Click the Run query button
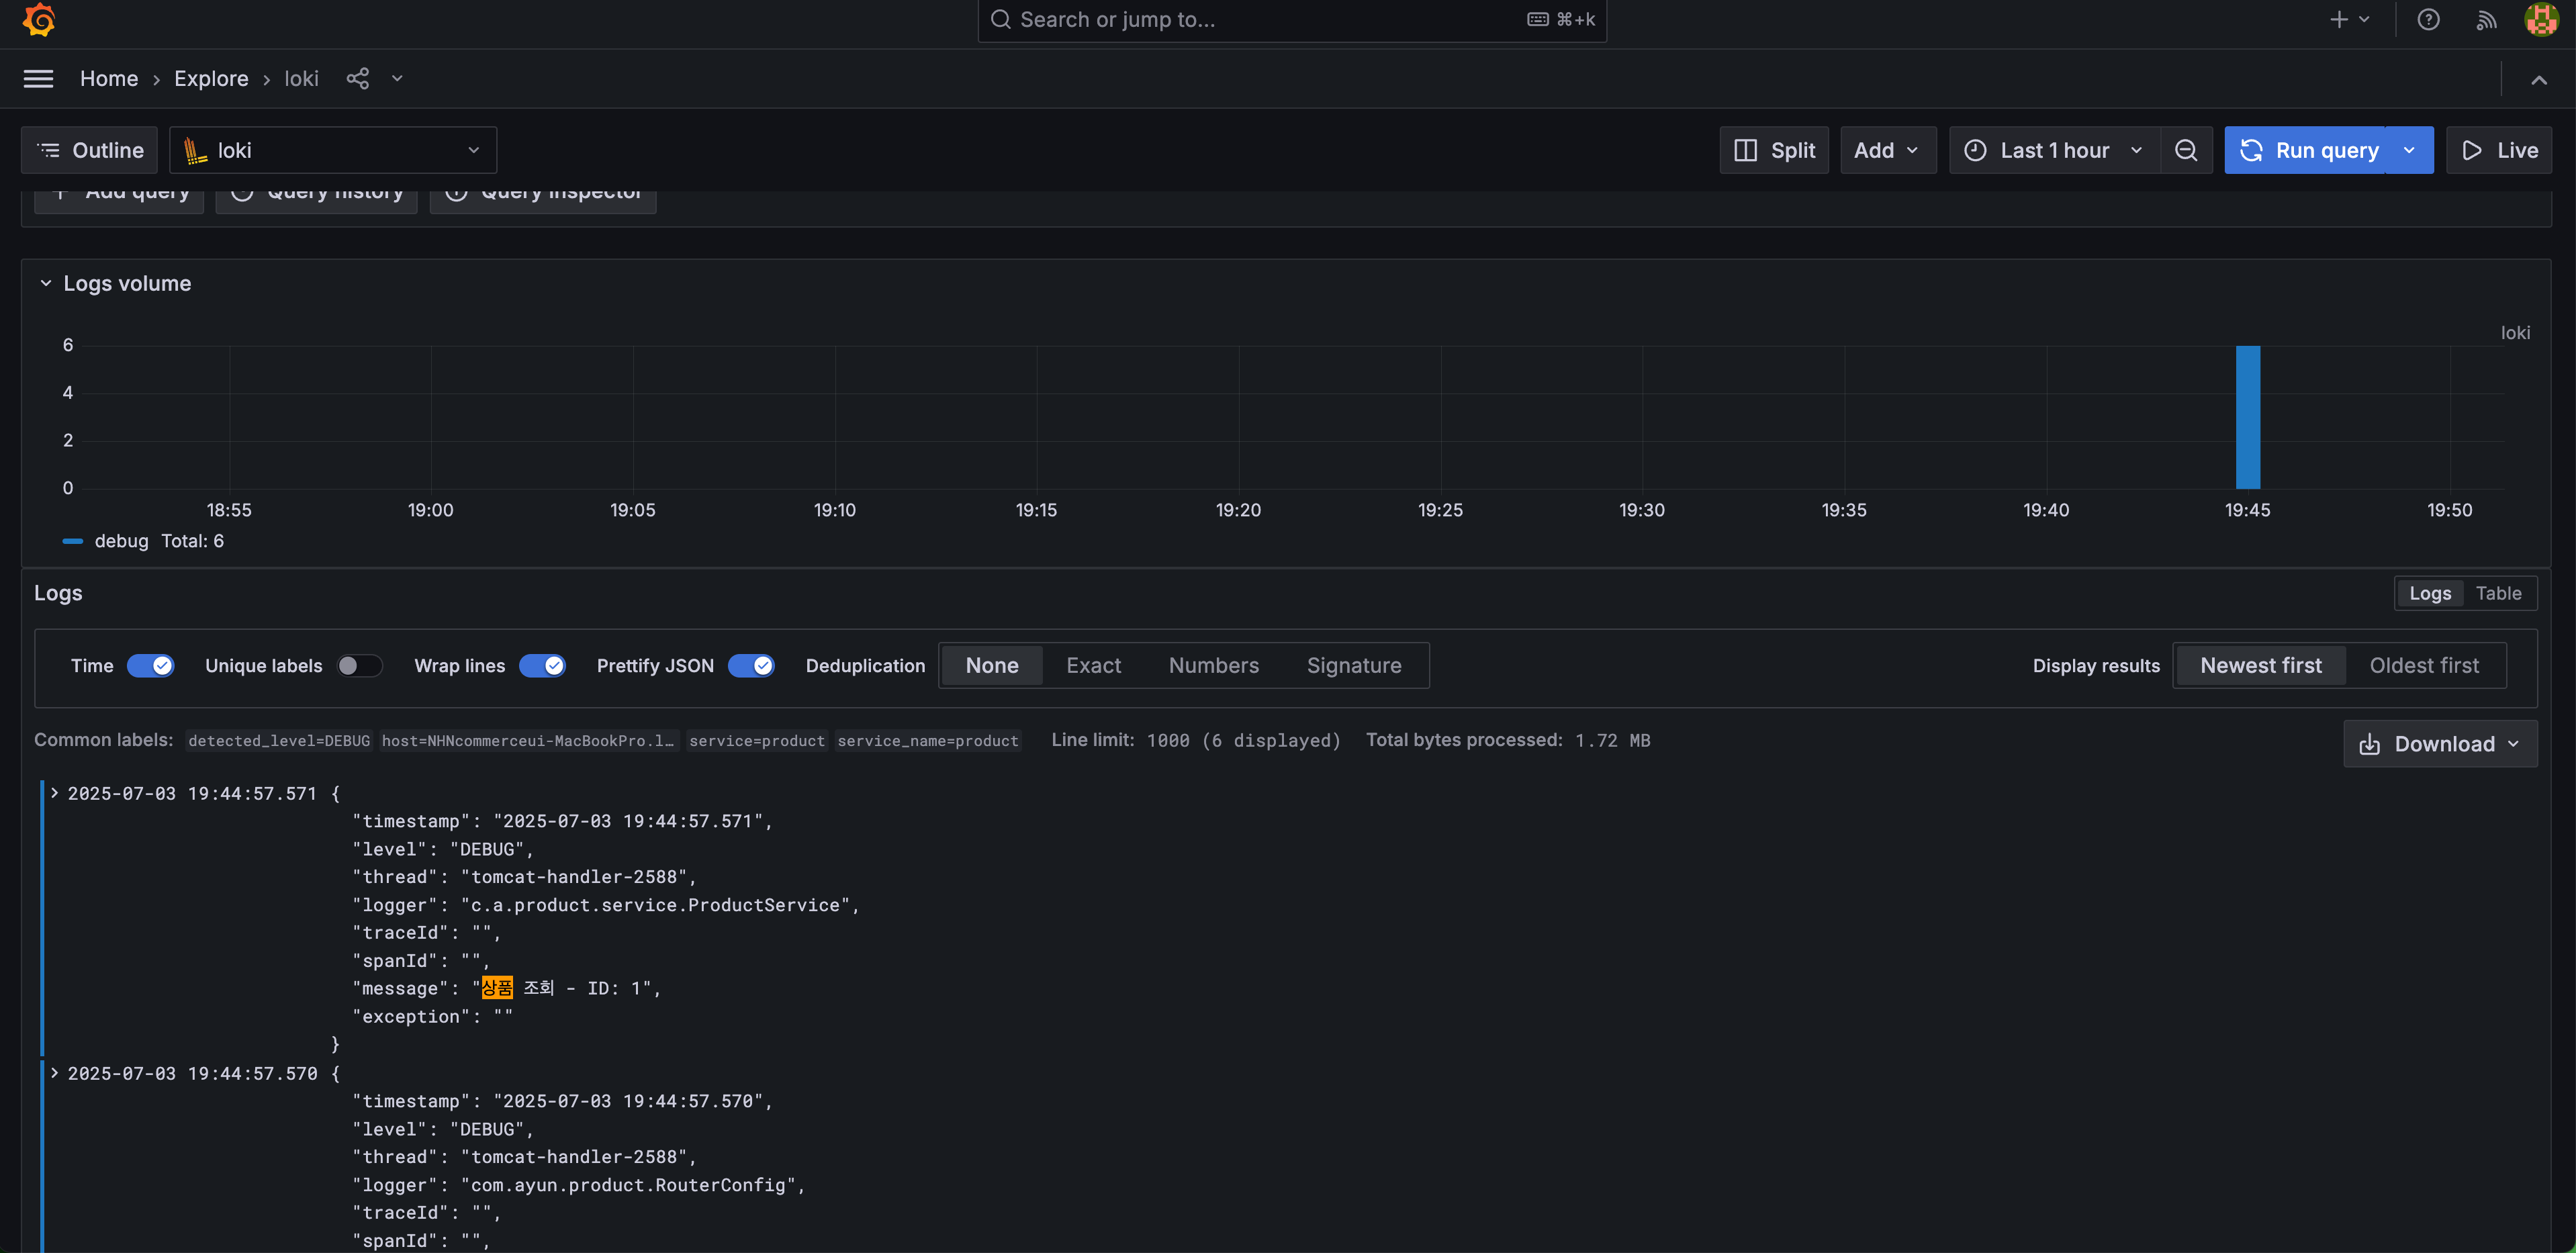This screenshot has width=2576, height=1253. (x=2305, y=150)
